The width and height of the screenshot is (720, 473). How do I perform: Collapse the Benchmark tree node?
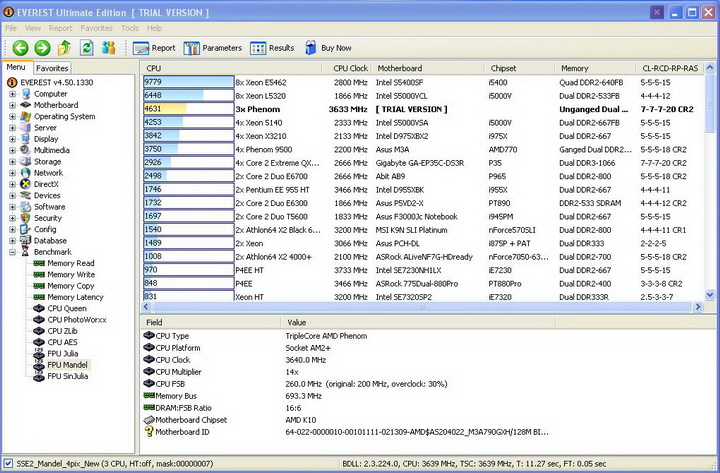[12, 252]
